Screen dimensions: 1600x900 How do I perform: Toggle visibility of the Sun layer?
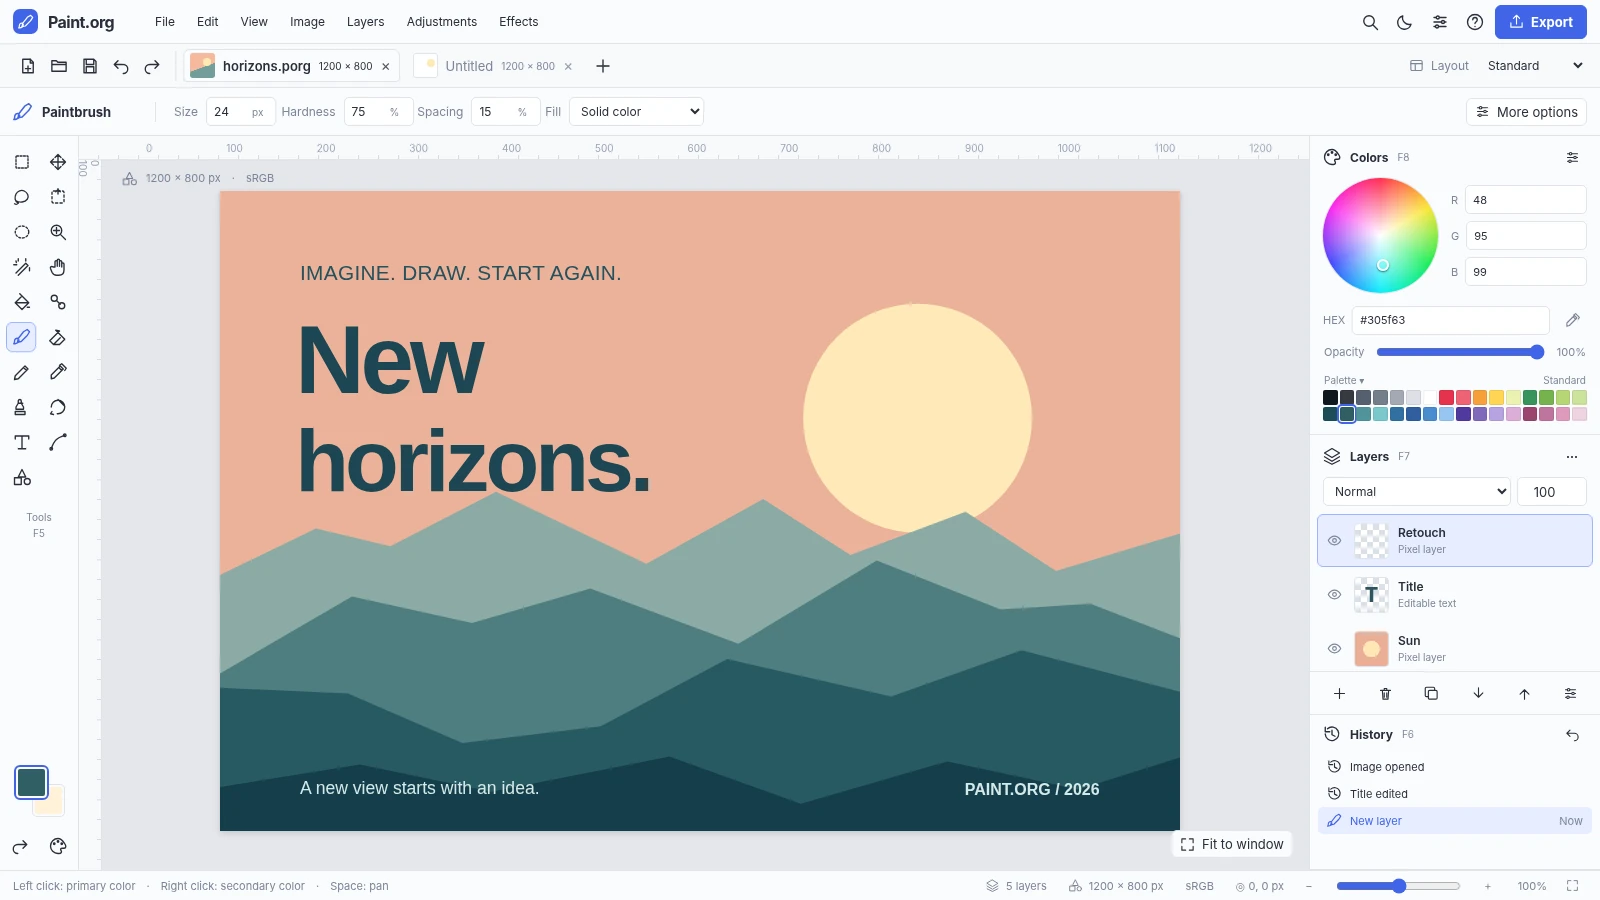[x=1334, y=648]
